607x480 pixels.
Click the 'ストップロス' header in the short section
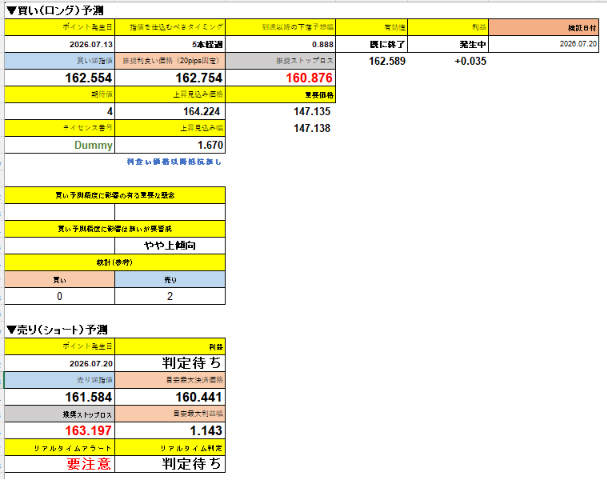pyautogui.click(x=60, y=414)
